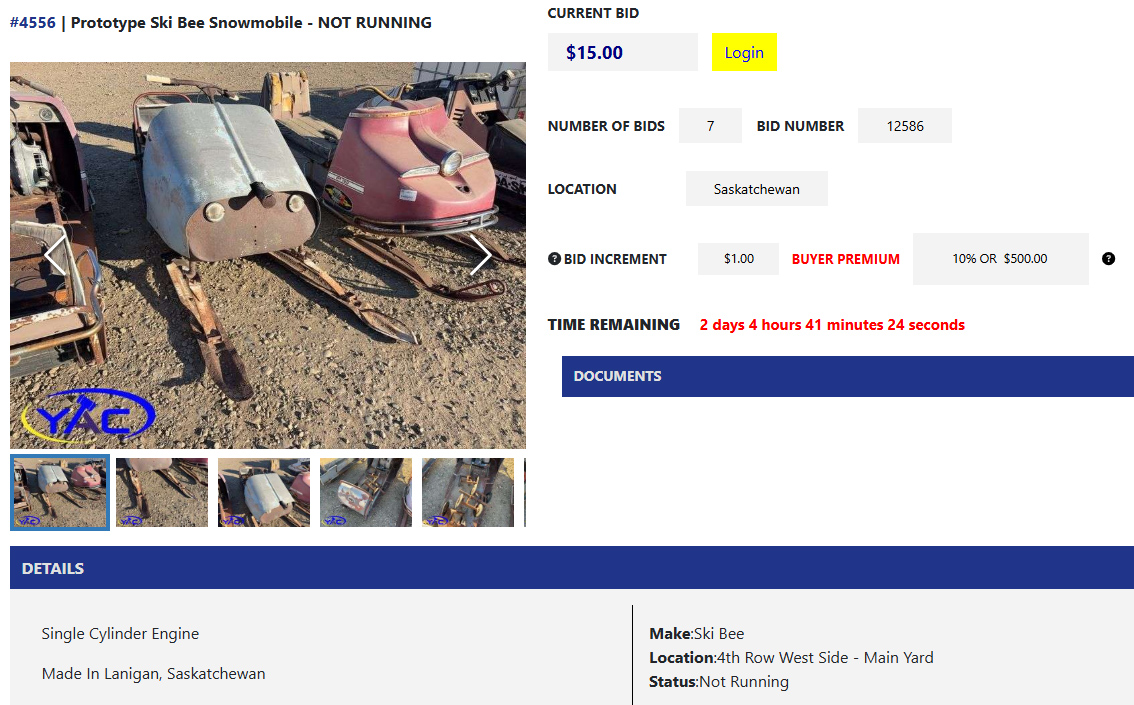Click the yellow Login button
Viewport: 1134px width, 705px height.
point(744,52)
